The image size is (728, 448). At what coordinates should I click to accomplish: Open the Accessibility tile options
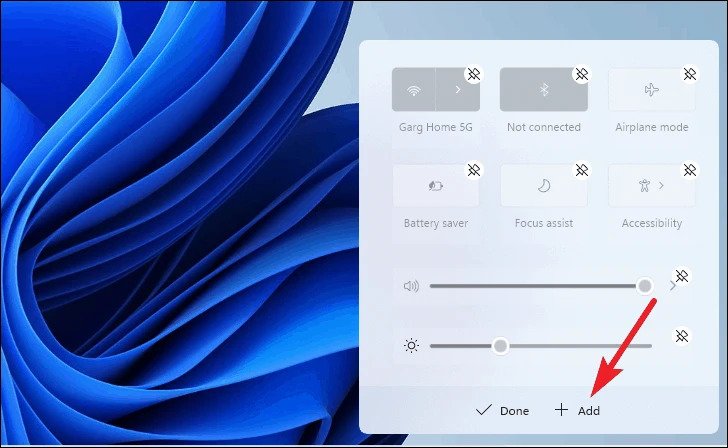(x=652, y=186)
